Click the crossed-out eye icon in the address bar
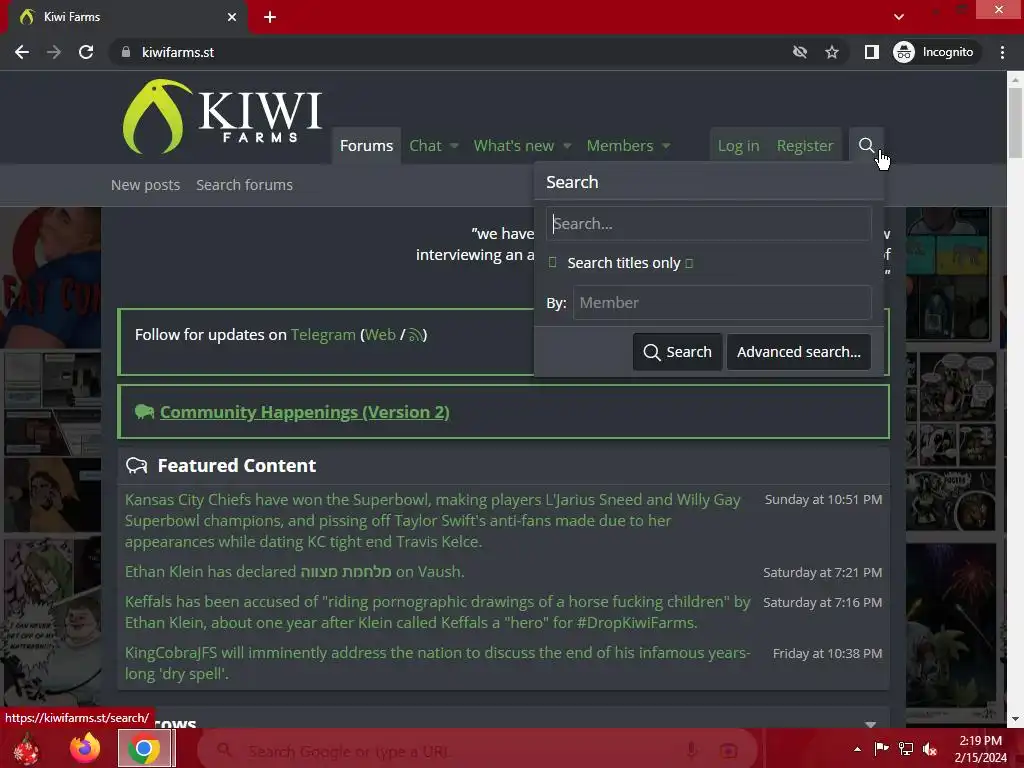Screen dimensions: 1024x768 coord(799,52)
